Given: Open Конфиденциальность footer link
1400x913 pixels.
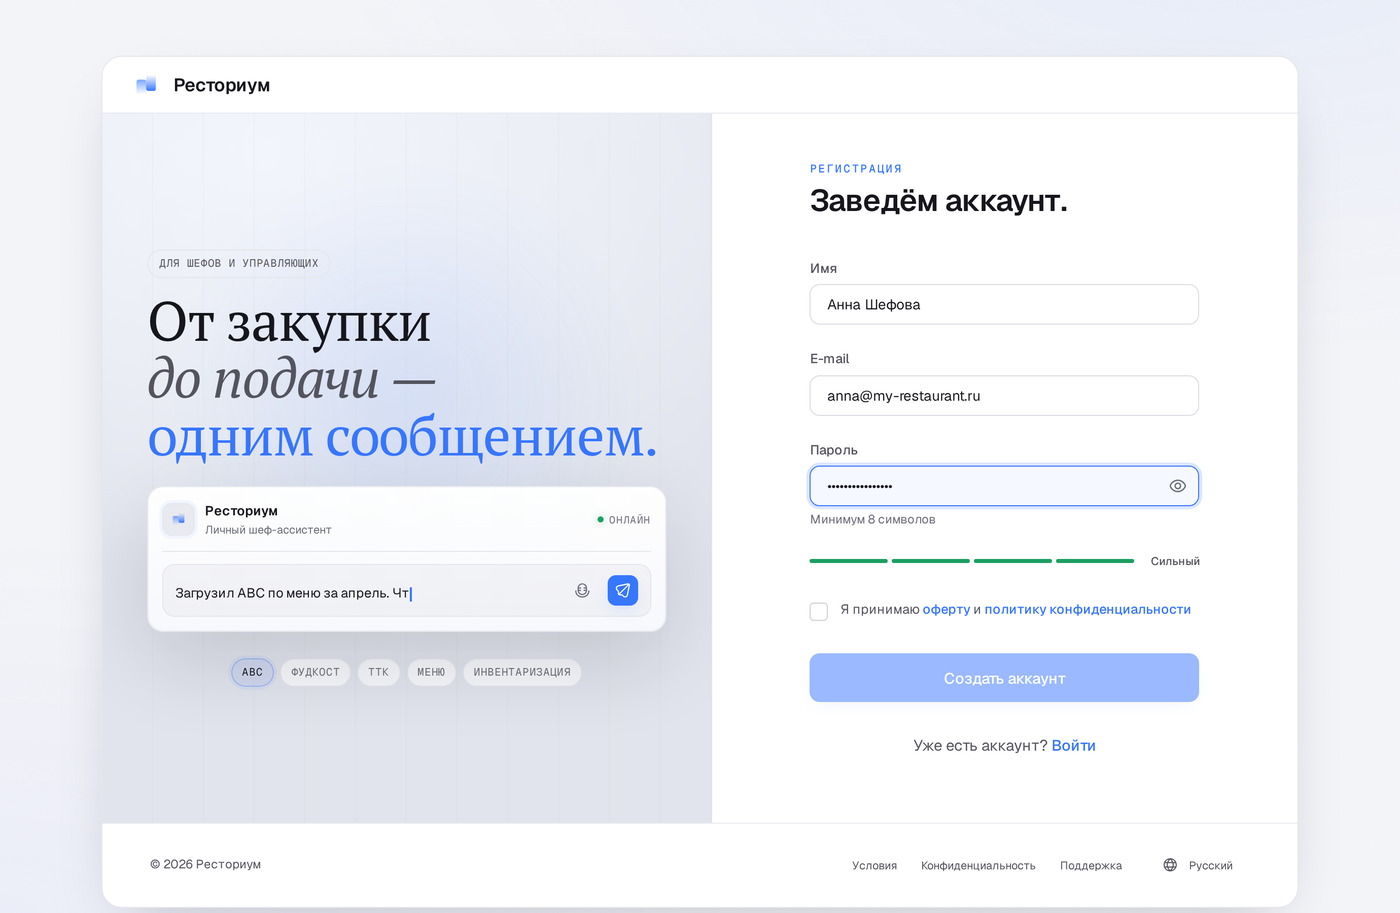Looking at the screenshot, I should 978,866.
